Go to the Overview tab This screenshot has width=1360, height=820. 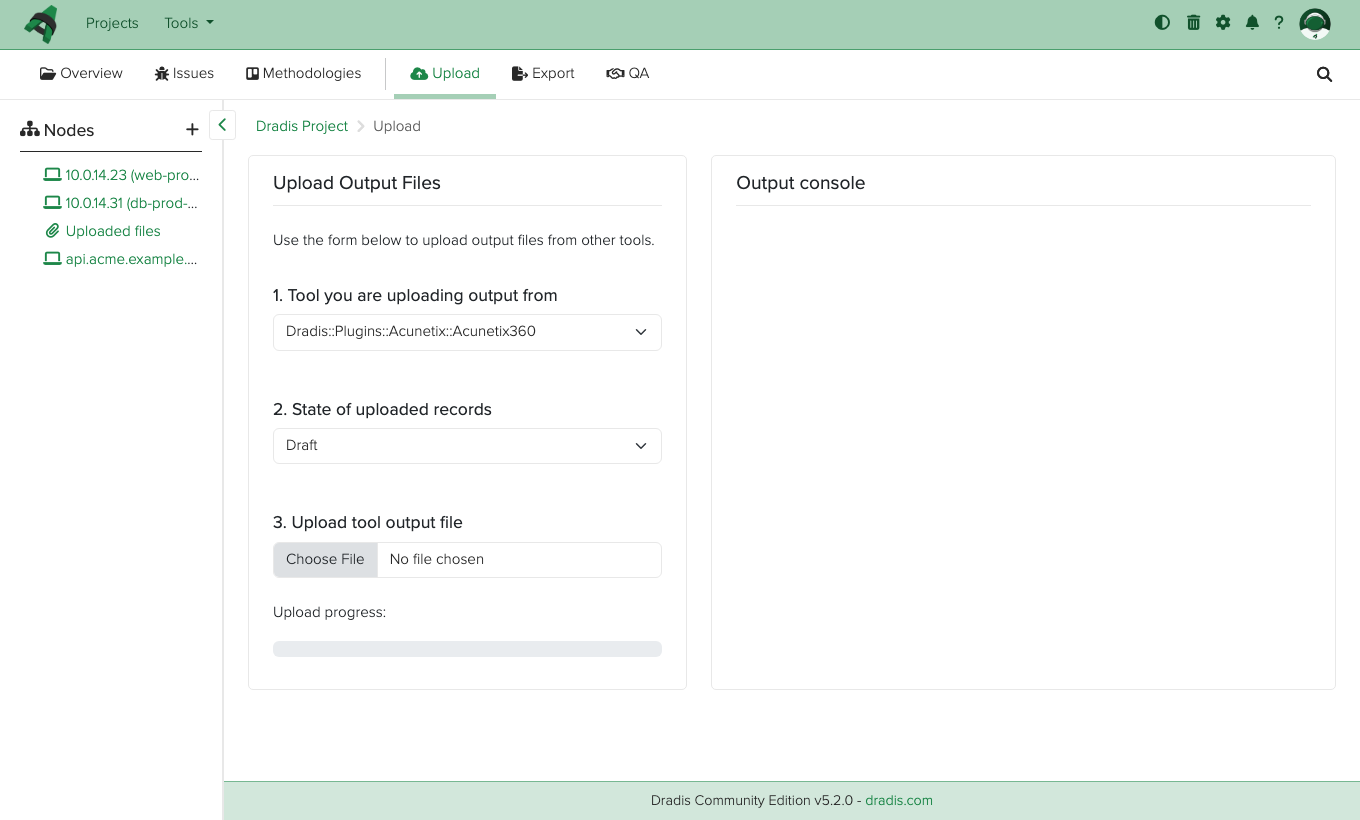click(x=81, y=73)
